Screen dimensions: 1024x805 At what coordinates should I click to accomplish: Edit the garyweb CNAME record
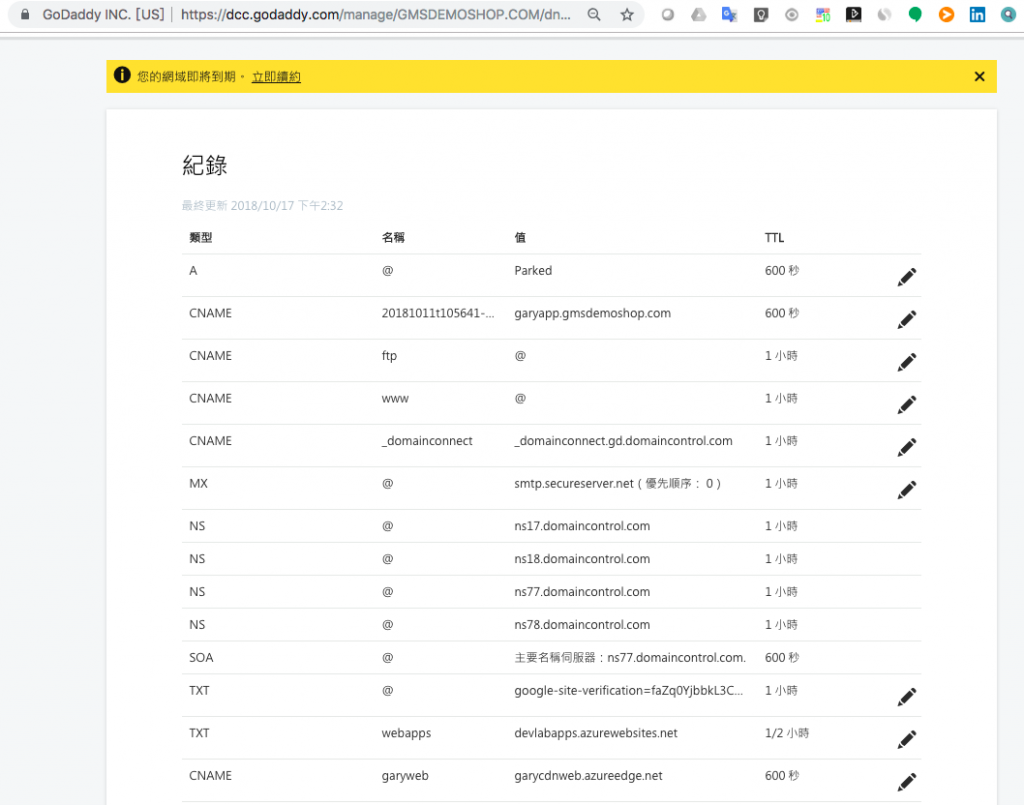coord(906,781)
